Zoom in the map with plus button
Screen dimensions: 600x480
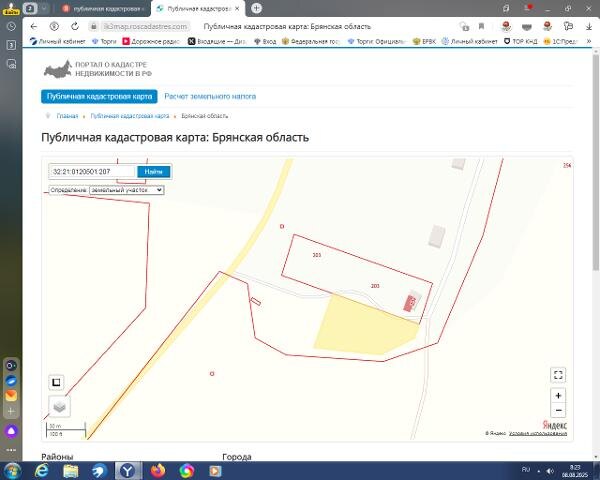(558, 395)
